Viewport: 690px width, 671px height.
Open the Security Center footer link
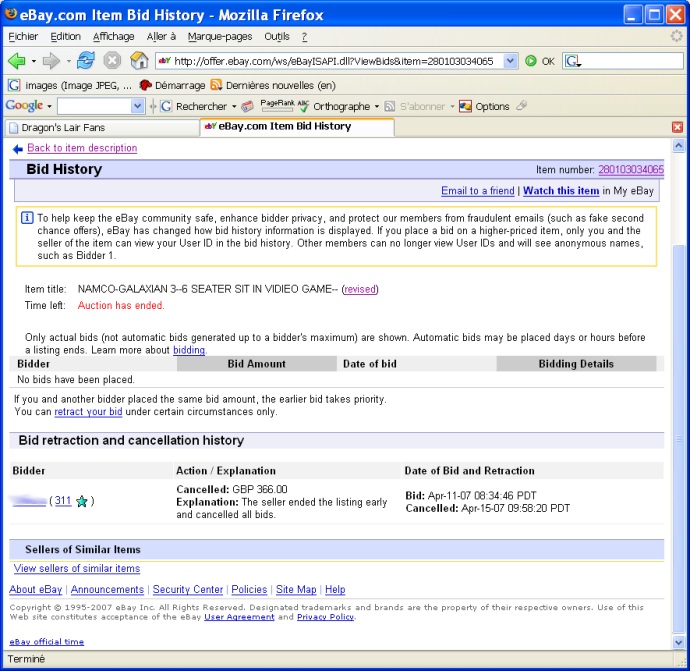(x=188, y=590)
